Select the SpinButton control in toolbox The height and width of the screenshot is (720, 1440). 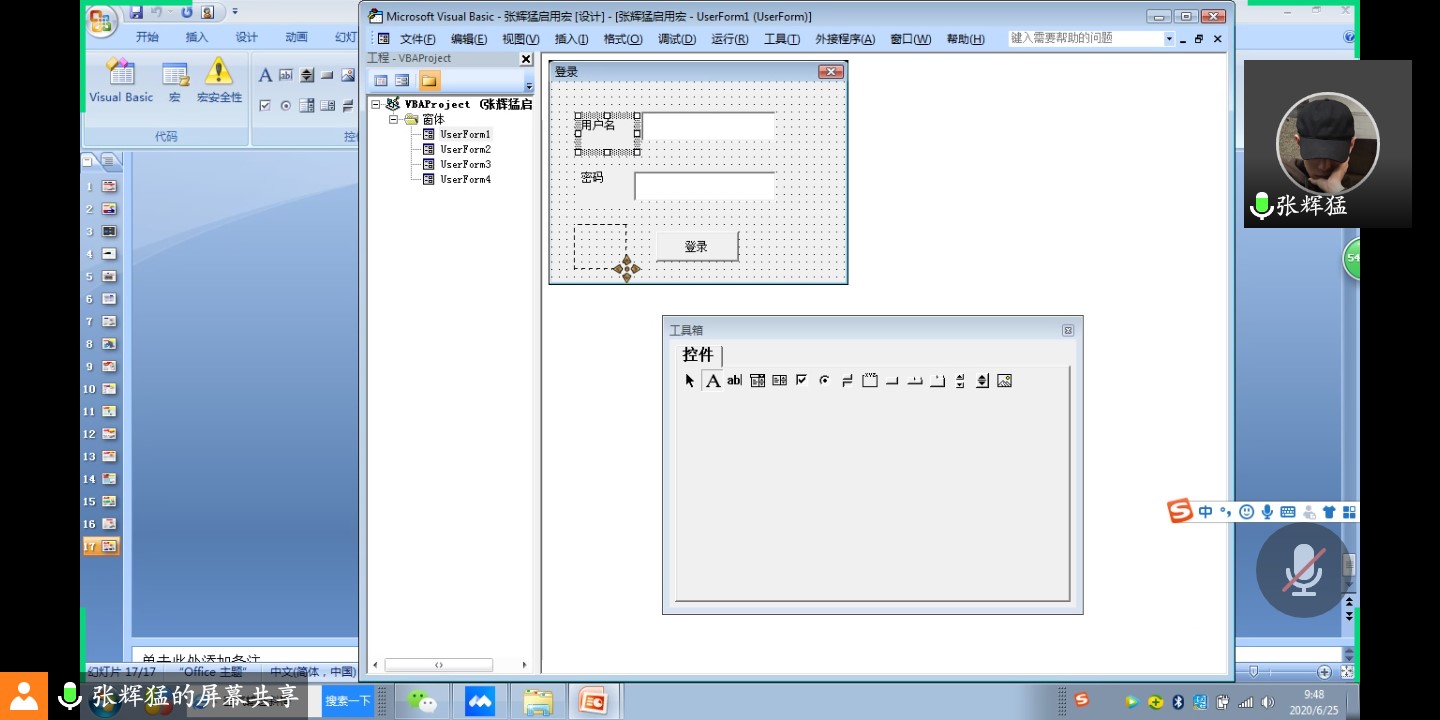982,381
